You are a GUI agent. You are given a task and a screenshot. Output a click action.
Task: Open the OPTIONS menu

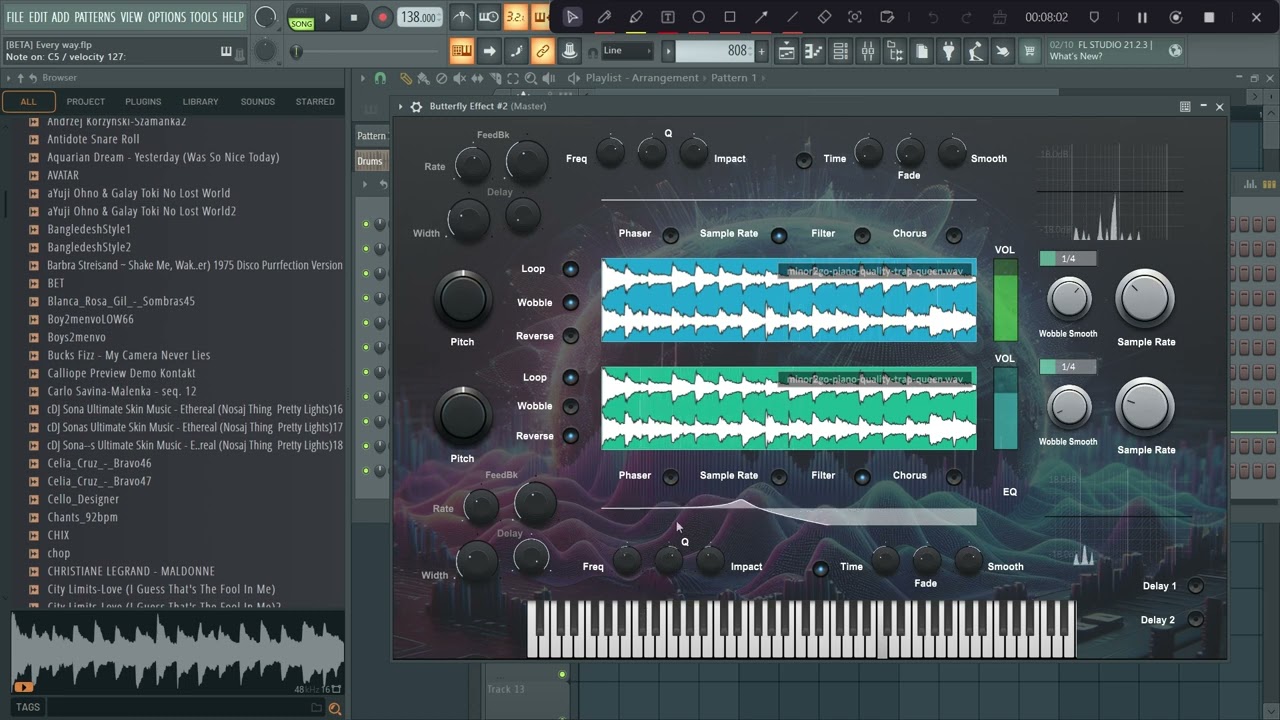[167, 17]
